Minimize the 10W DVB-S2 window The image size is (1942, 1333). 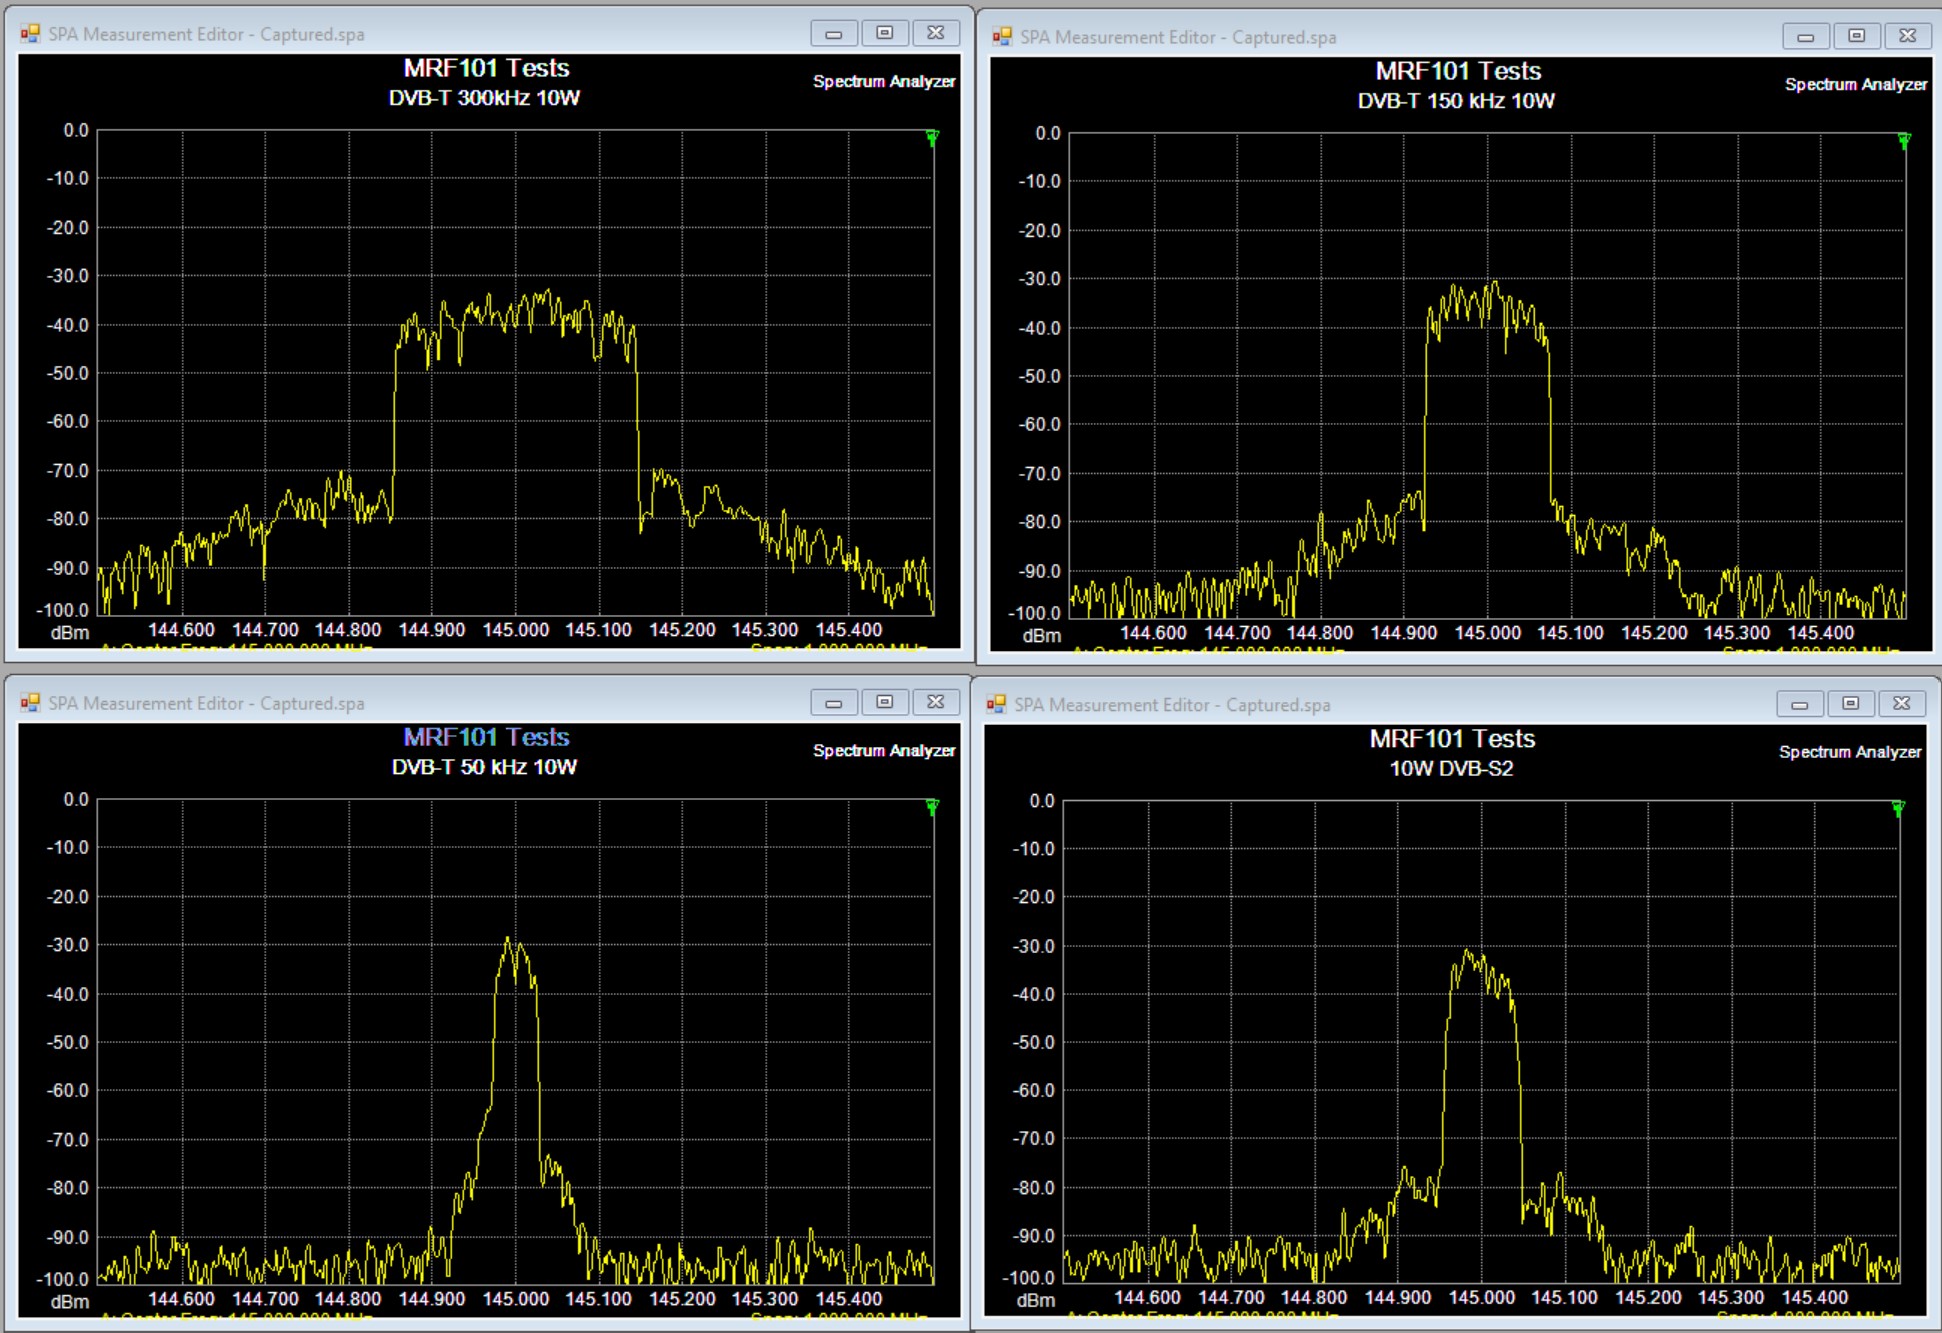(1800, 704)
